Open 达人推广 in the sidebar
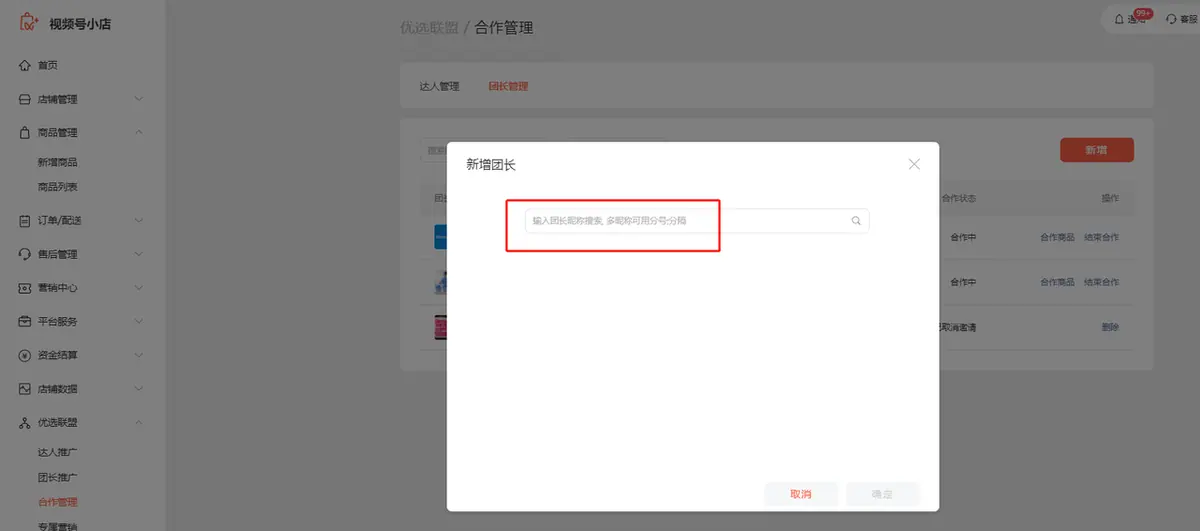Viewport: 1200px width, 531px height. point(58,453)
